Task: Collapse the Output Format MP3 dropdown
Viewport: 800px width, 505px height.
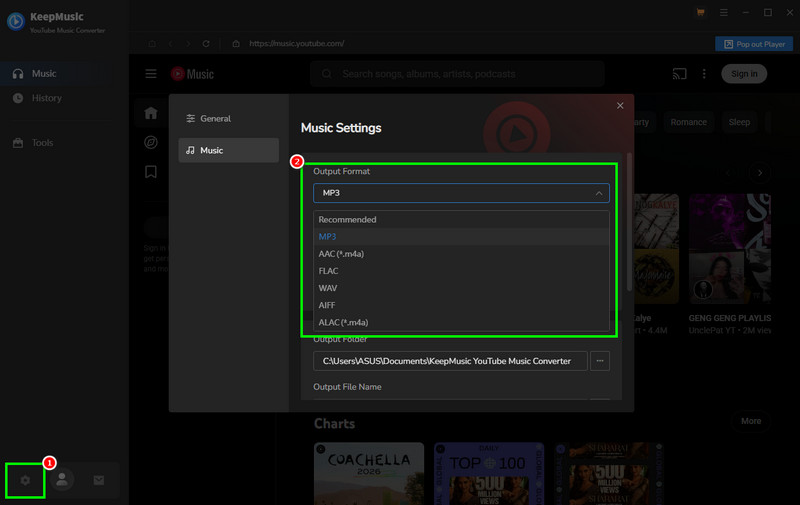Action: pyautogui.click(x=461, y=193)
